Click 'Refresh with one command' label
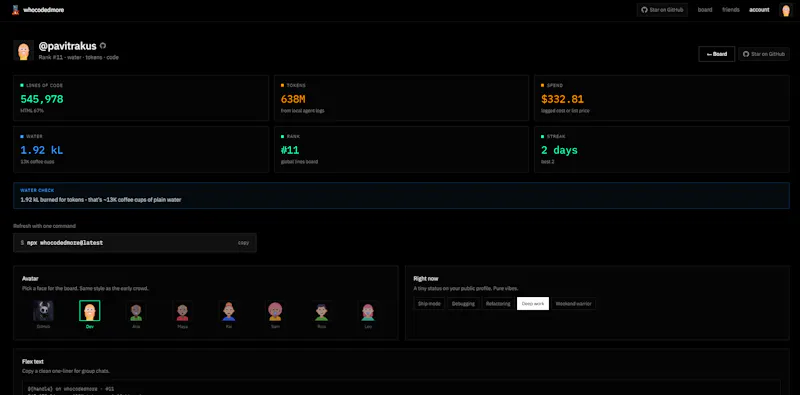The height and width of the screenshot is (395, 800). pyautogui.click(x=44, y=226)
